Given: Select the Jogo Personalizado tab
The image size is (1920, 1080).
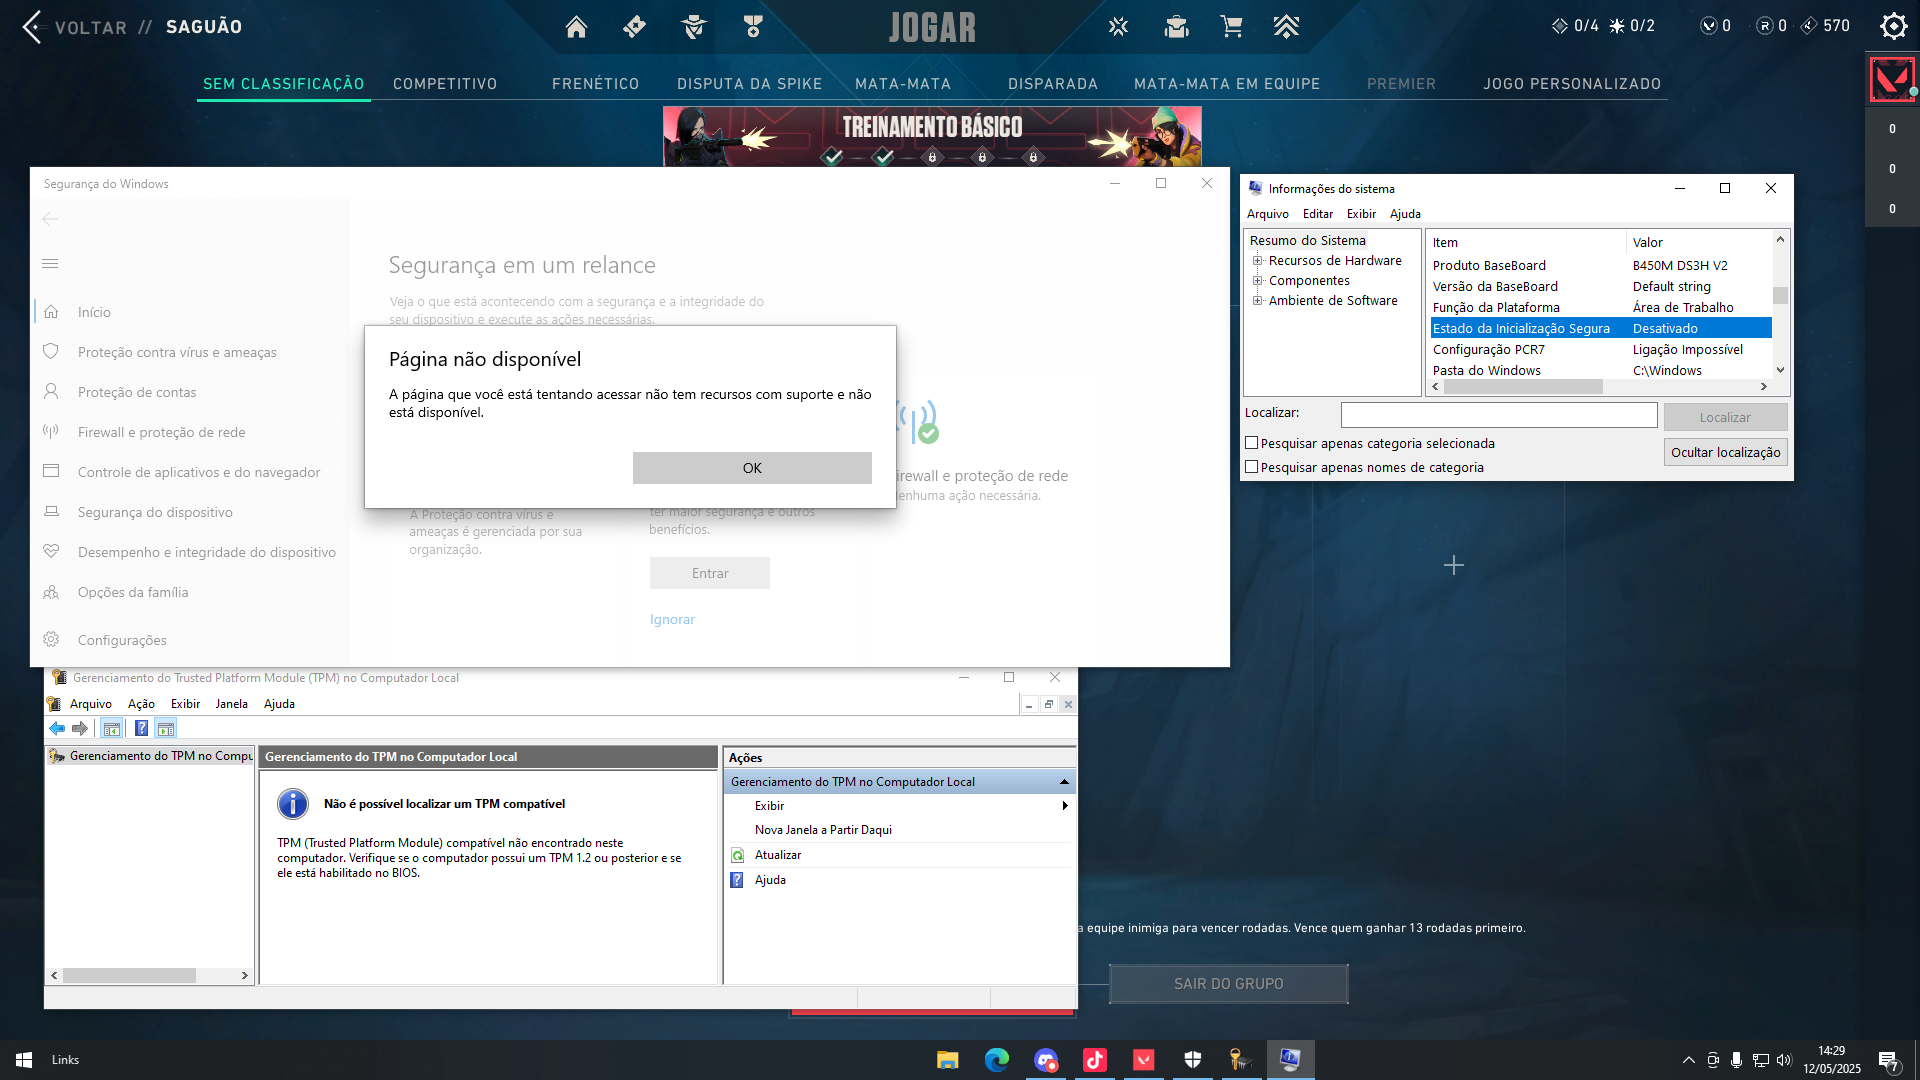Looking at the screenshot, I should [1571, 84].
